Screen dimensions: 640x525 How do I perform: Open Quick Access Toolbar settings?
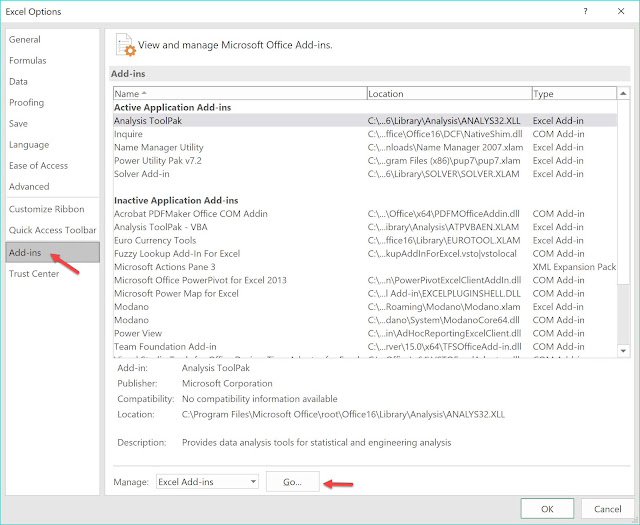(53, 230)
